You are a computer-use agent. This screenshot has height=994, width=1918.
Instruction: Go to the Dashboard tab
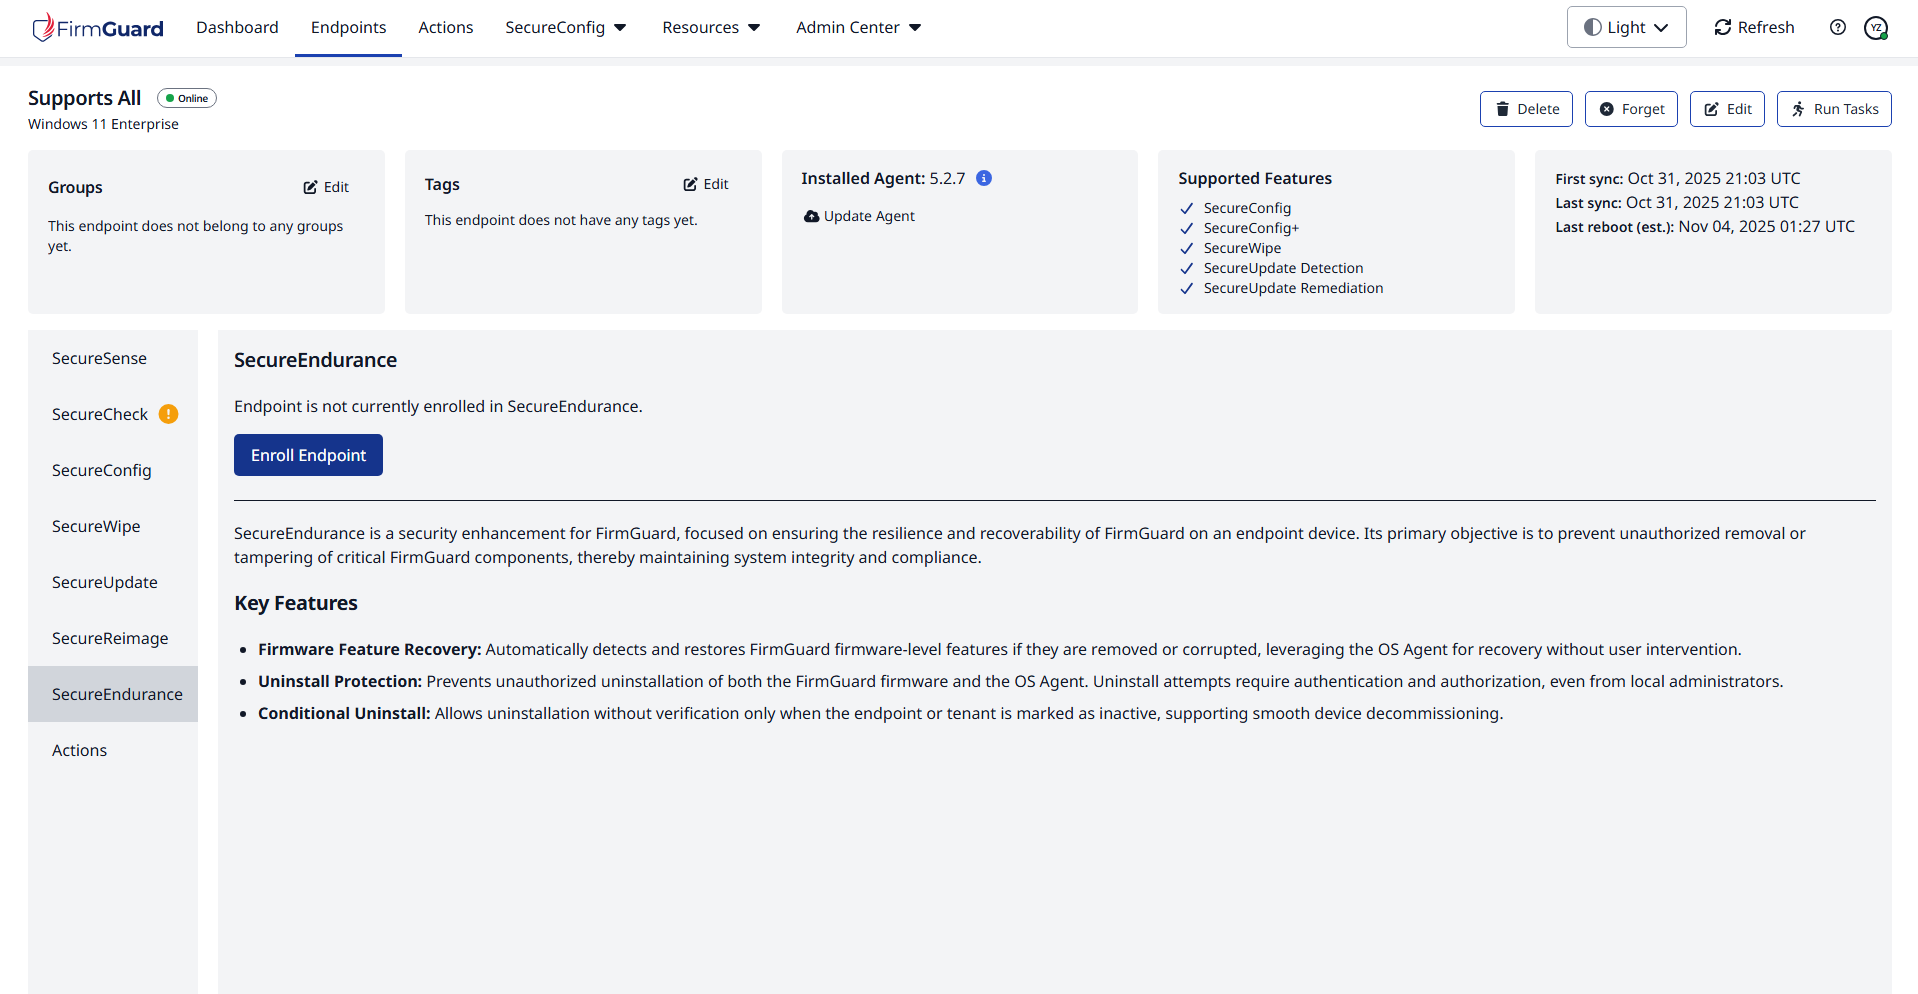[x=237, y=27]
